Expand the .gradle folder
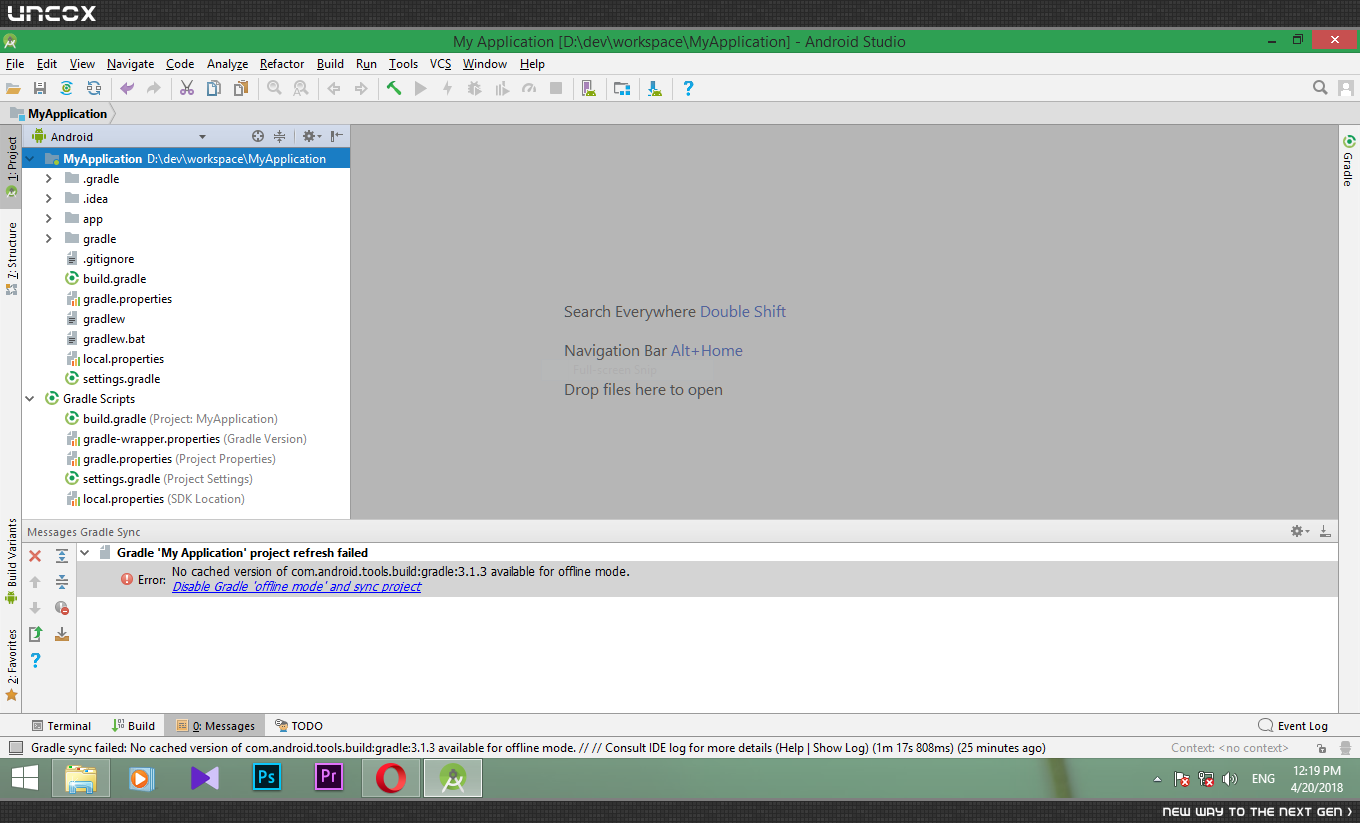1360x823 pixels. click(x=48, y=179)
